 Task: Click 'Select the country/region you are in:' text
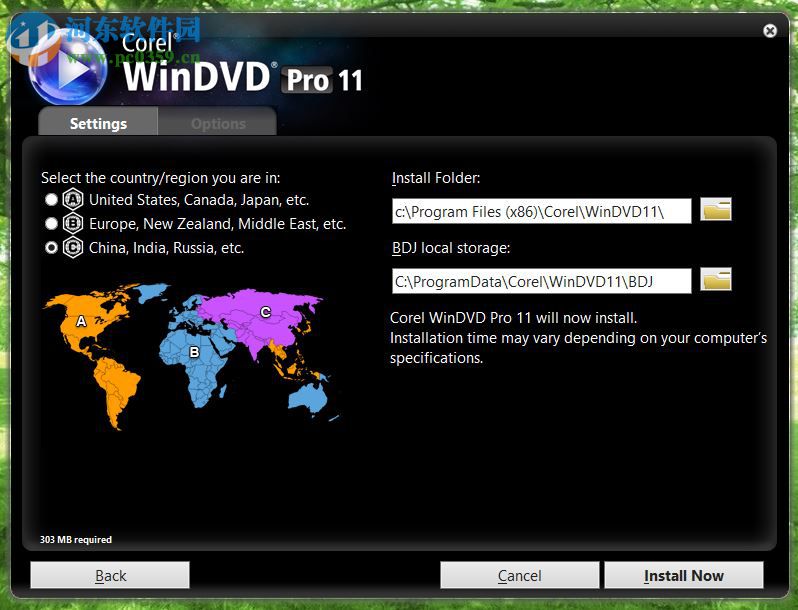[x=160, y=178]
